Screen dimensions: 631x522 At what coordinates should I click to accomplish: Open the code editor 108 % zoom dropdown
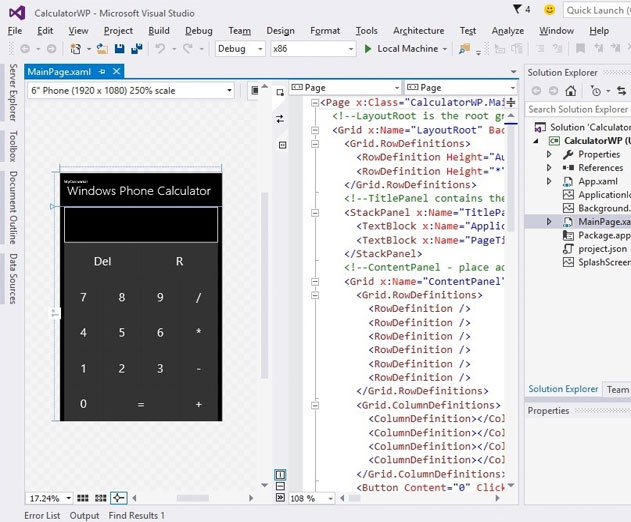[x=312, y=498]
